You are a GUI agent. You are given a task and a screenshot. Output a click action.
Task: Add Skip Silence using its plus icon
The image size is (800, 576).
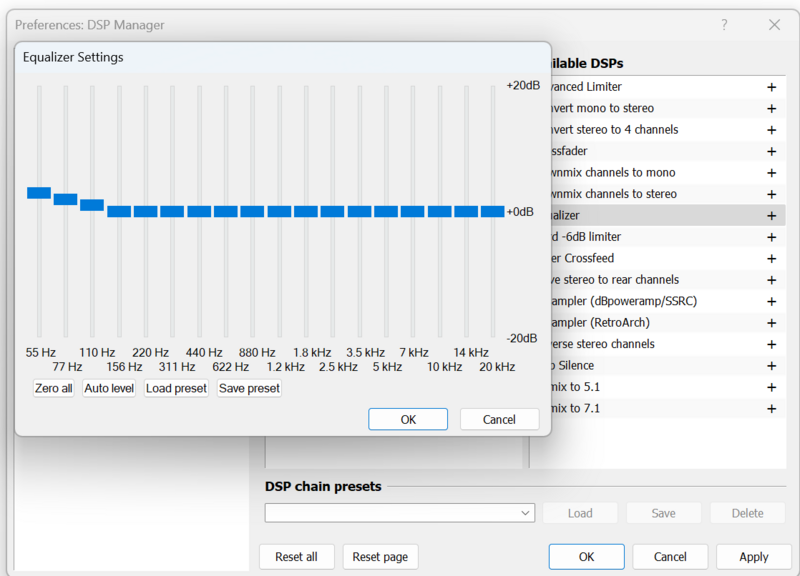pos(771,365)
